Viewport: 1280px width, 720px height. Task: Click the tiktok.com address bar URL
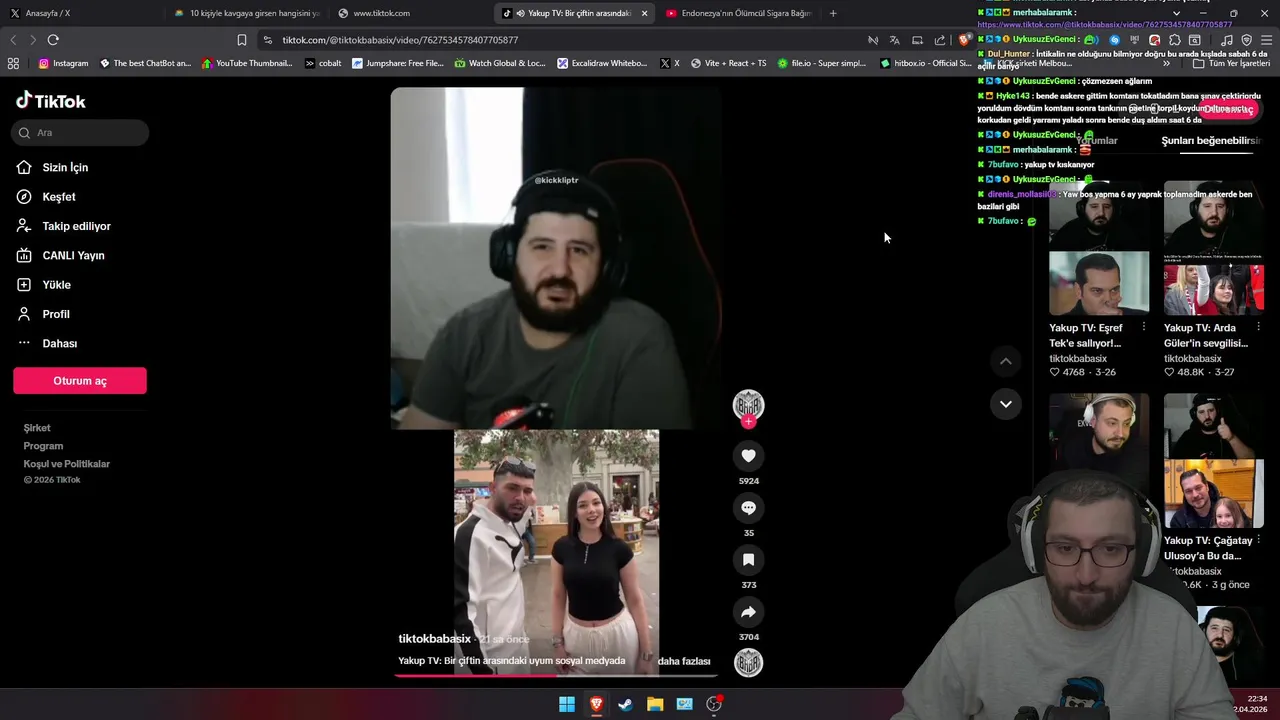click(400, 40)
